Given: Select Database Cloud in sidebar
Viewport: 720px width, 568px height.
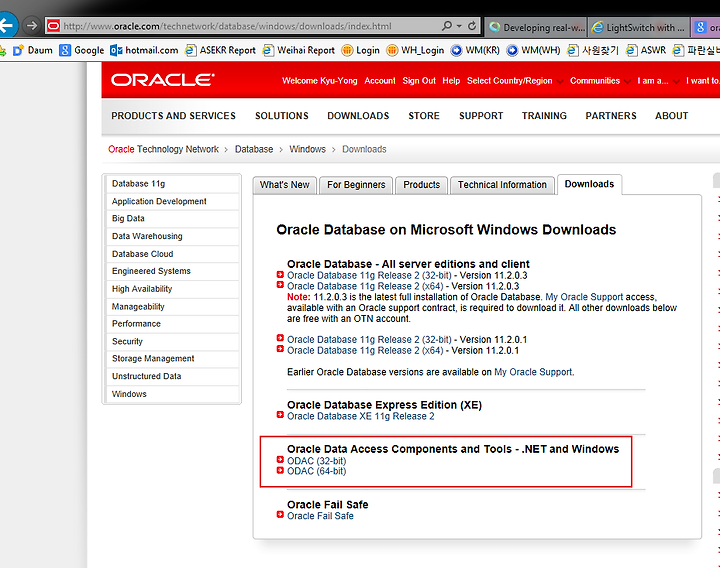Looking at the screenshot, I should click(173, 254).
